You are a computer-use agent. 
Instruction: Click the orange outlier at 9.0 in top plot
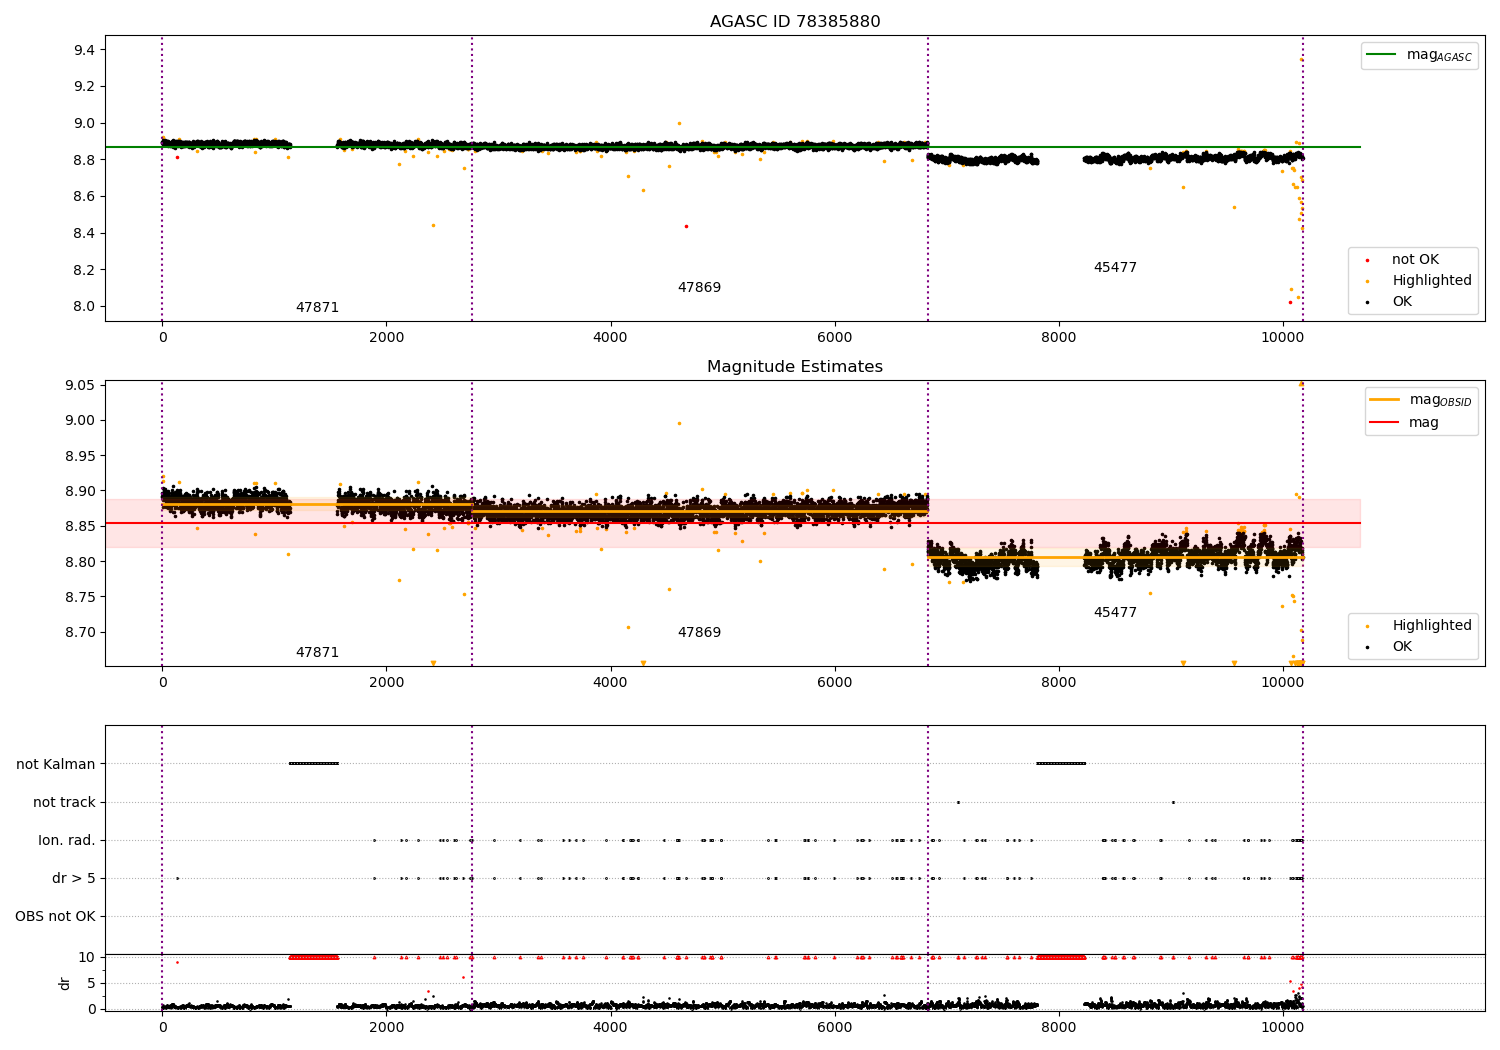tap(679, 123)
